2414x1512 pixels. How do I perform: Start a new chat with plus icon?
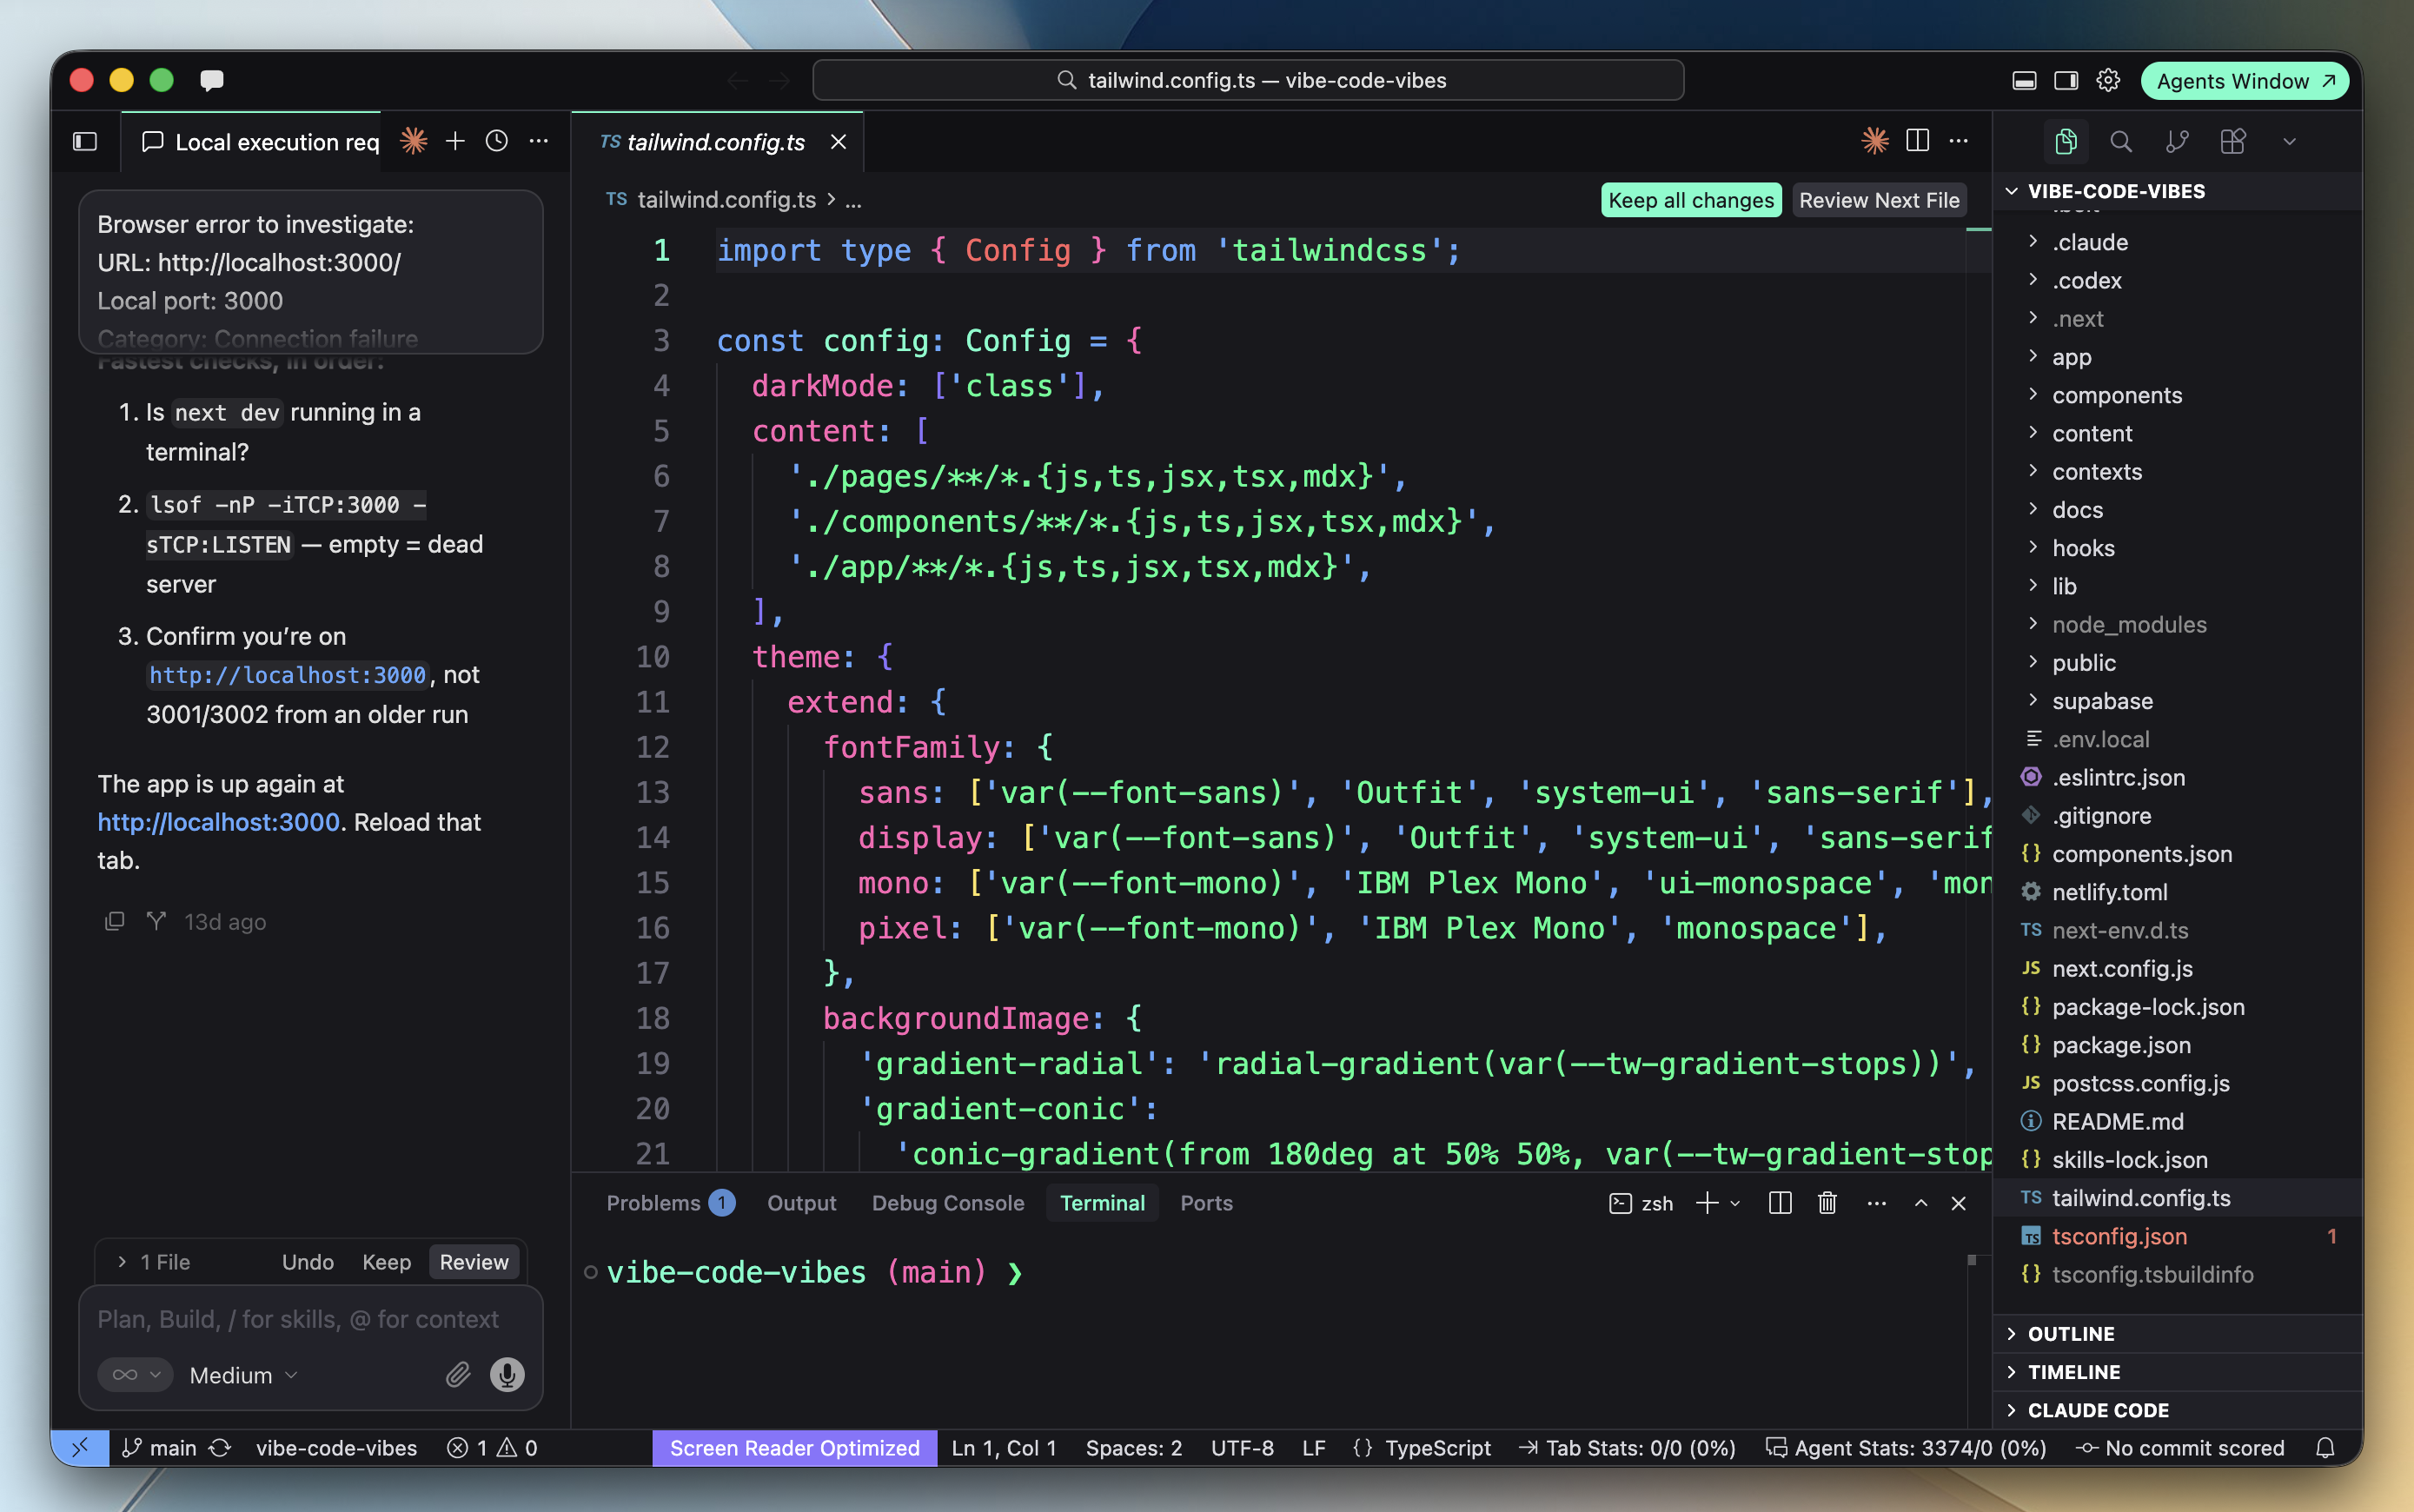tap(455, 141)
